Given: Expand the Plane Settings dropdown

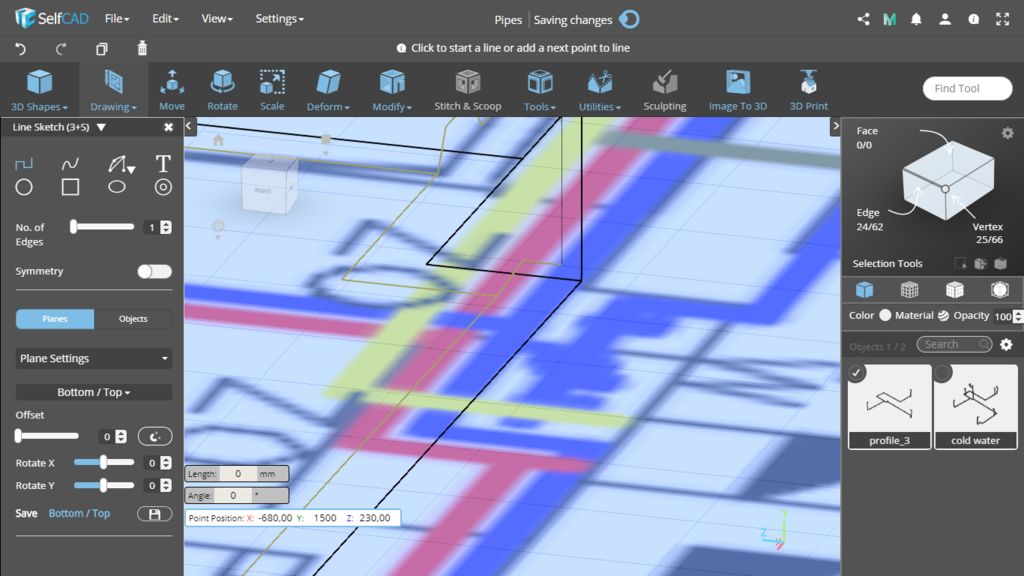Looking at the screenshot, I should (94, 358).
